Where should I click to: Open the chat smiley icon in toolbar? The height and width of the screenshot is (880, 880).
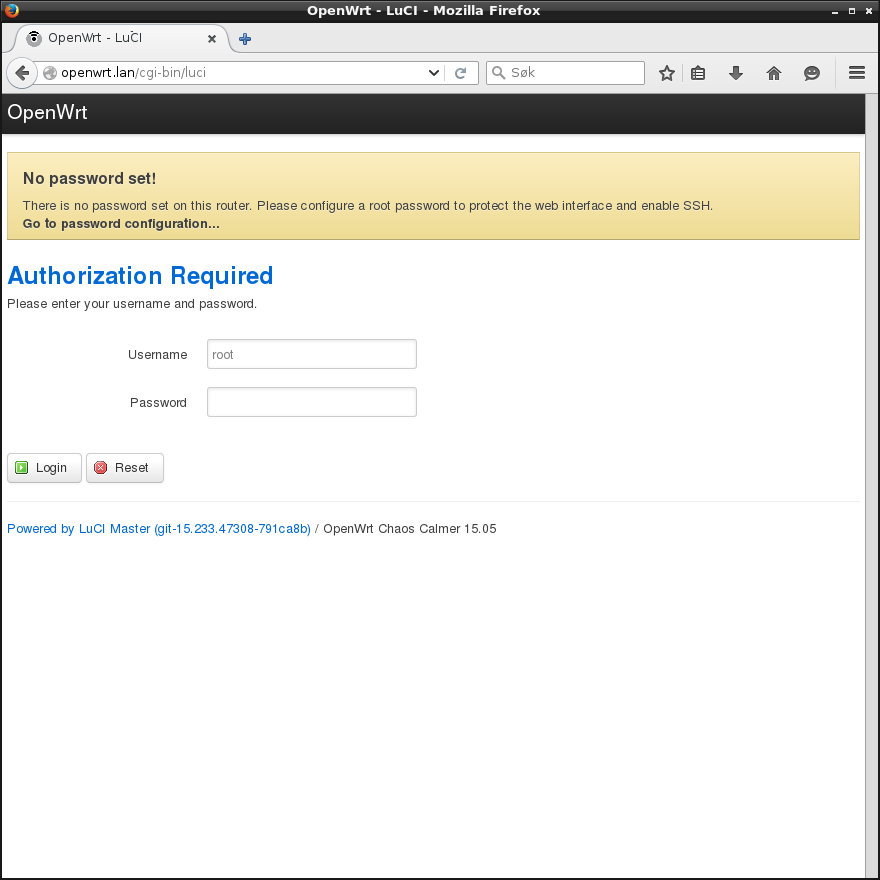[812, 73]
